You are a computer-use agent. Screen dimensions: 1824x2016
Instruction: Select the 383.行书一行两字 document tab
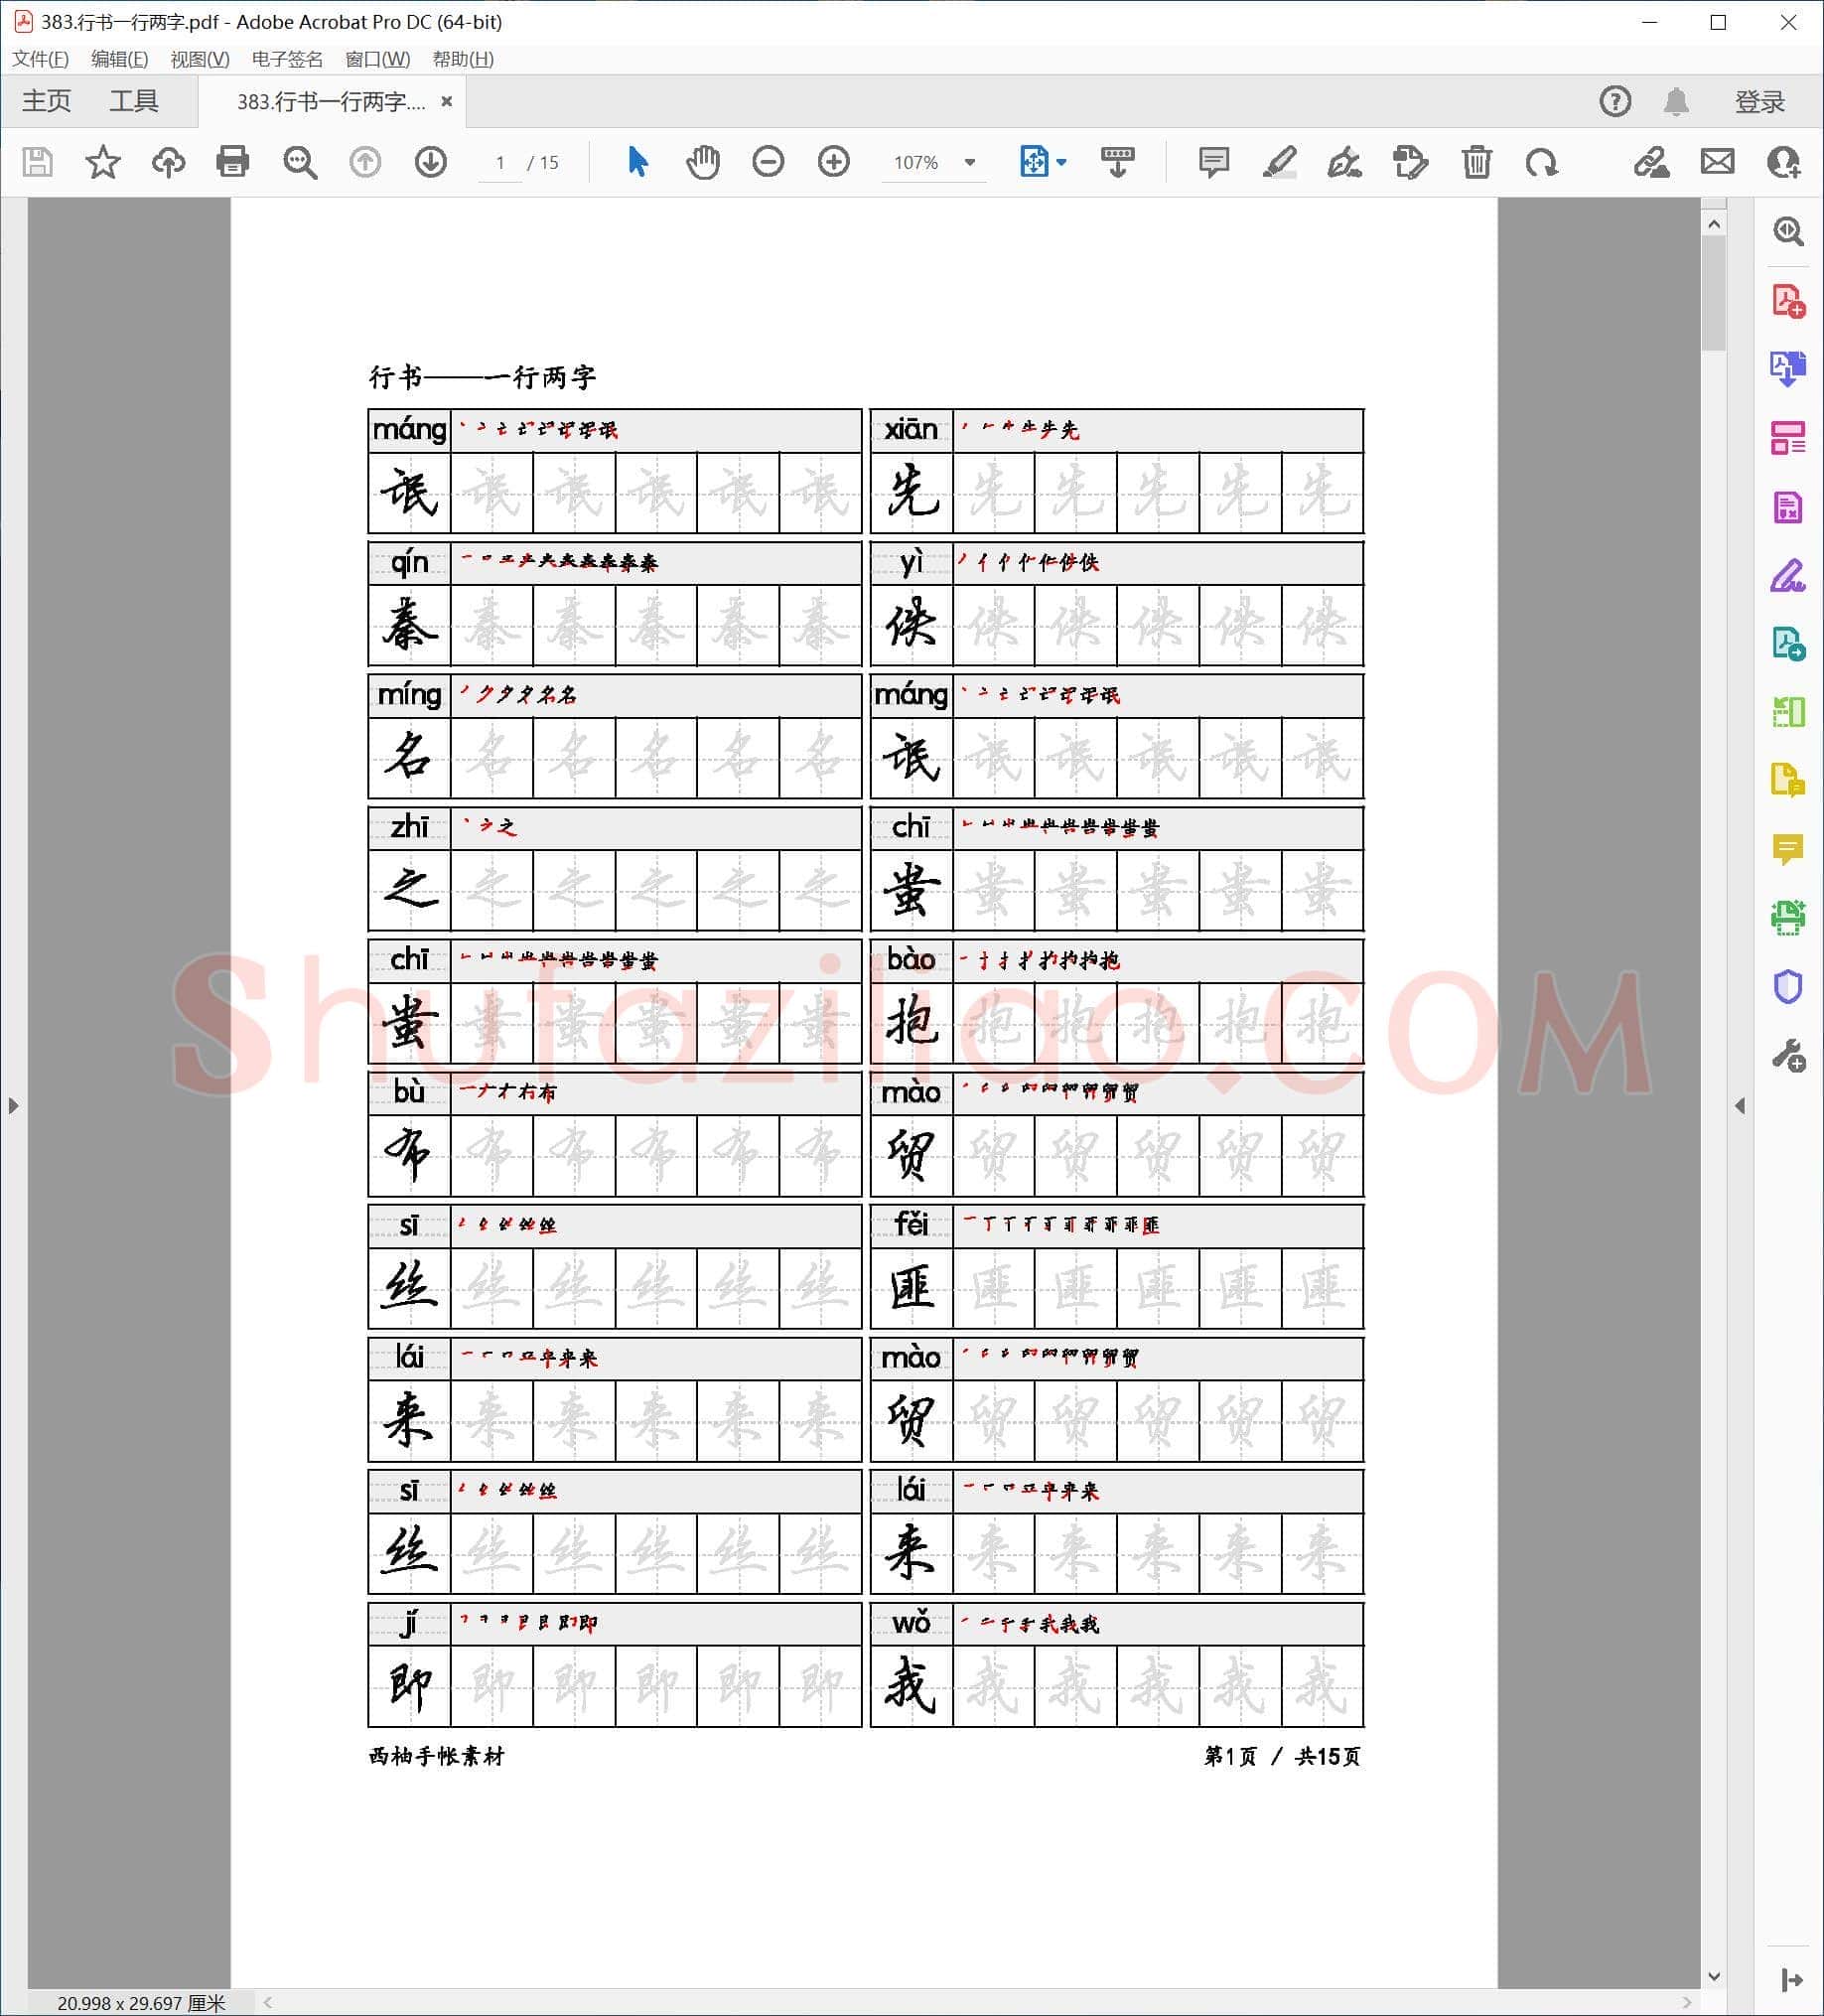[331, 102]
